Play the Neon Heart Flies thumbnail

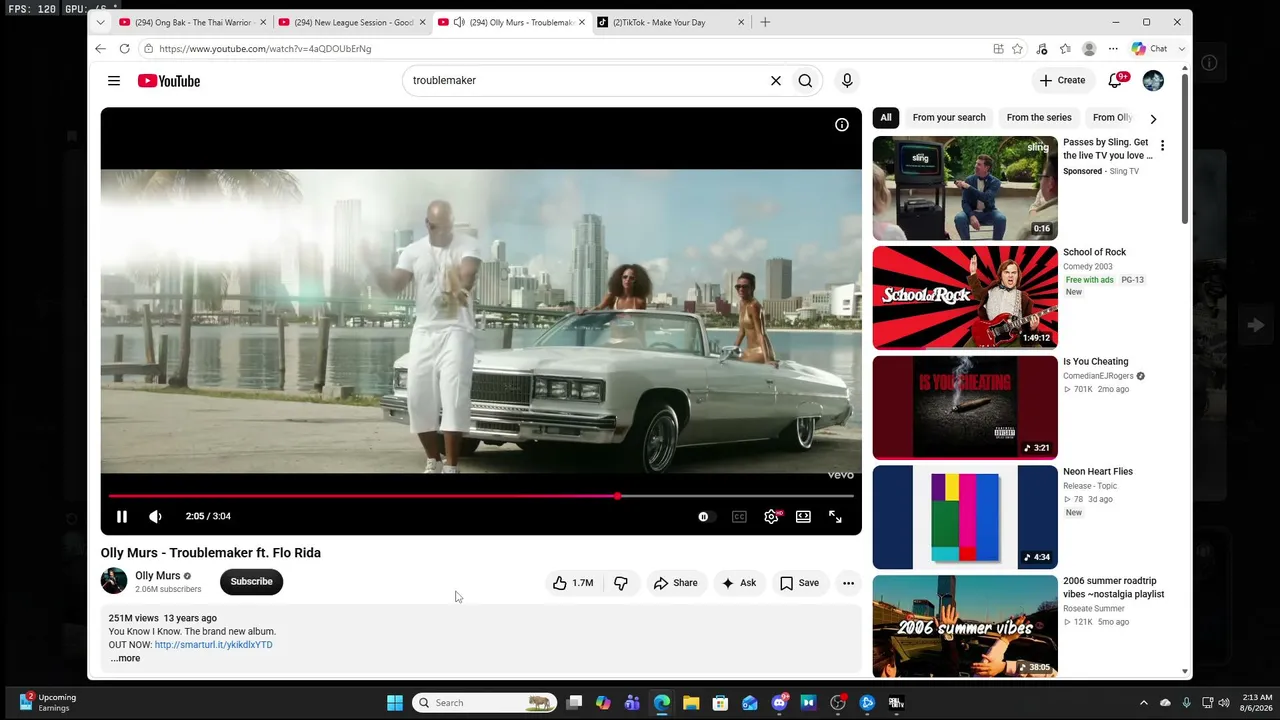(x=965, y=517)
